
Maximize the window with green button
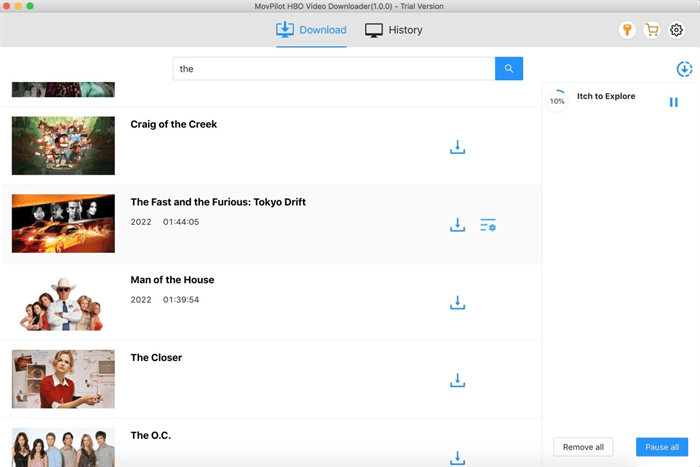pos(30,6)
